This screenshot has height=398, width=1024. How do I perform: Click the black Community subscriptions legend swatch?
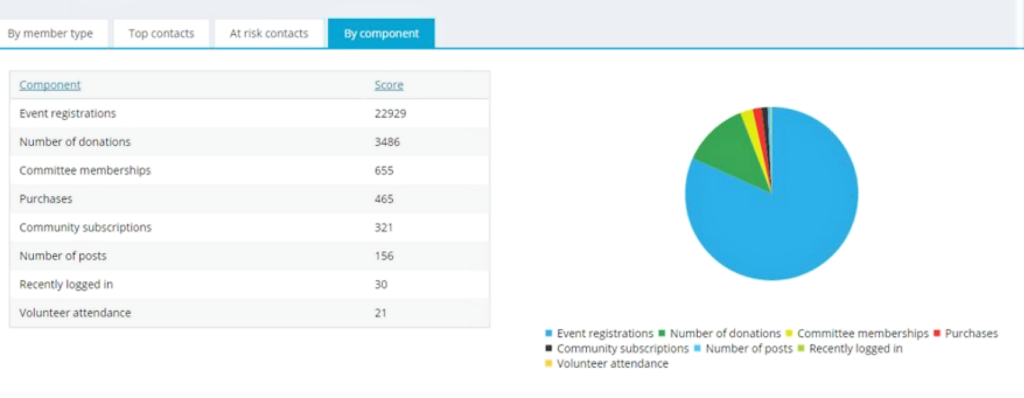click(549, 348)
